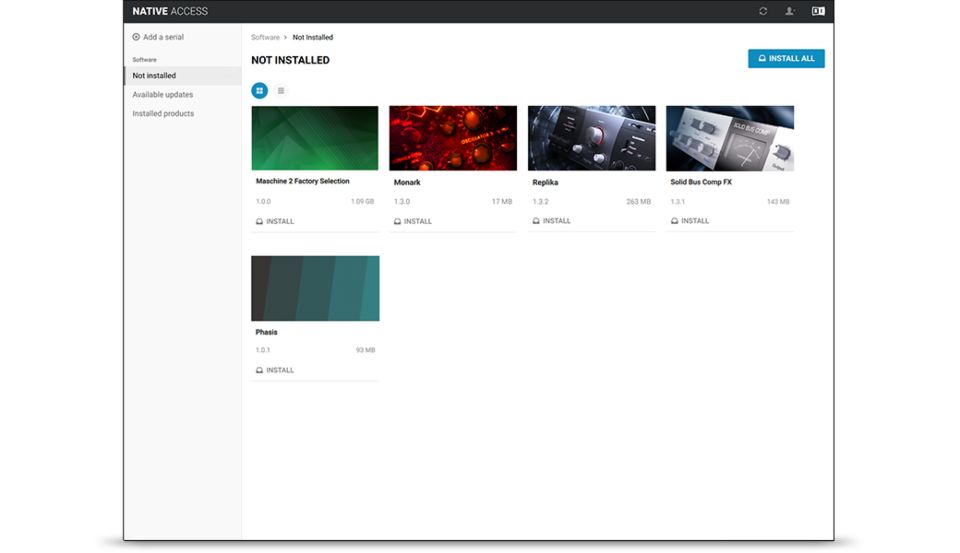Image resolution: width=960 pixels, height=553 pixels.
Task: Open the Not installed sidebar tab
Action: point(154,76)
